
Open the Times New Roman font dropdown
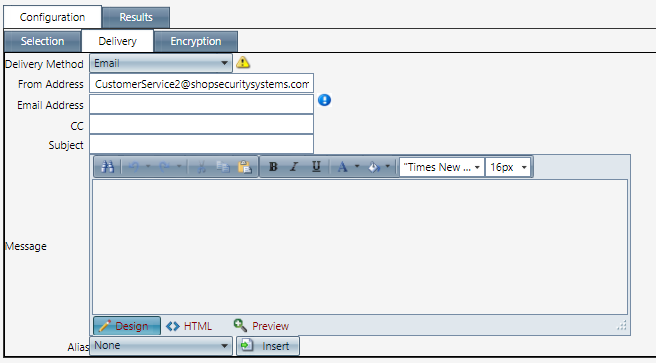tap(442, 167)
